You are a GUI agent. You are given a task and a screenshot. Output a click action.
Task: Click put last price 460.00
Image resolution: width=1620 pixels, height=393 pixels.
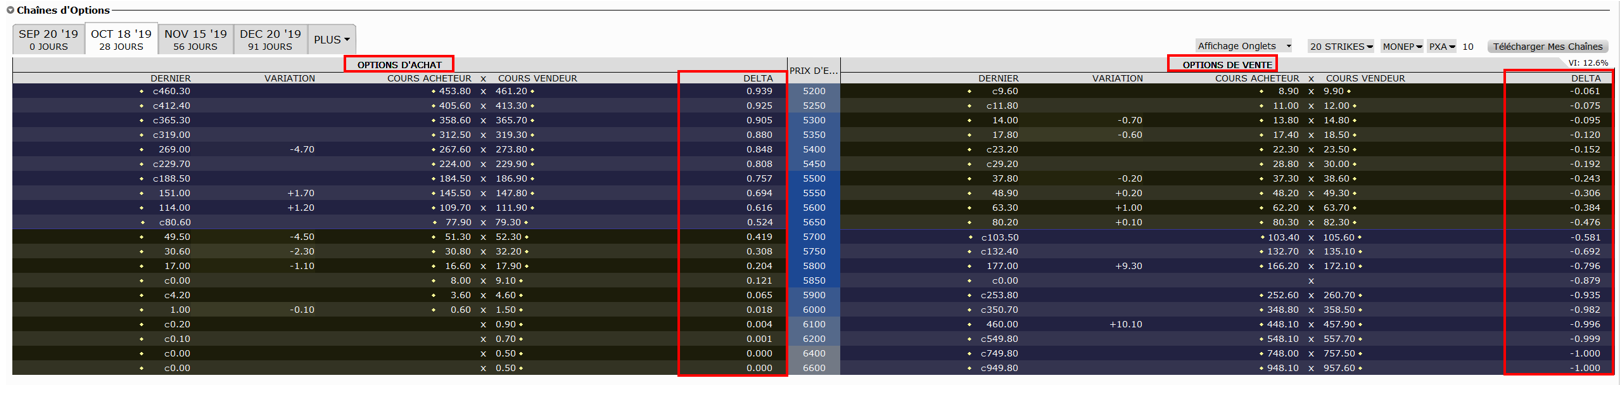click(1002, 324)
